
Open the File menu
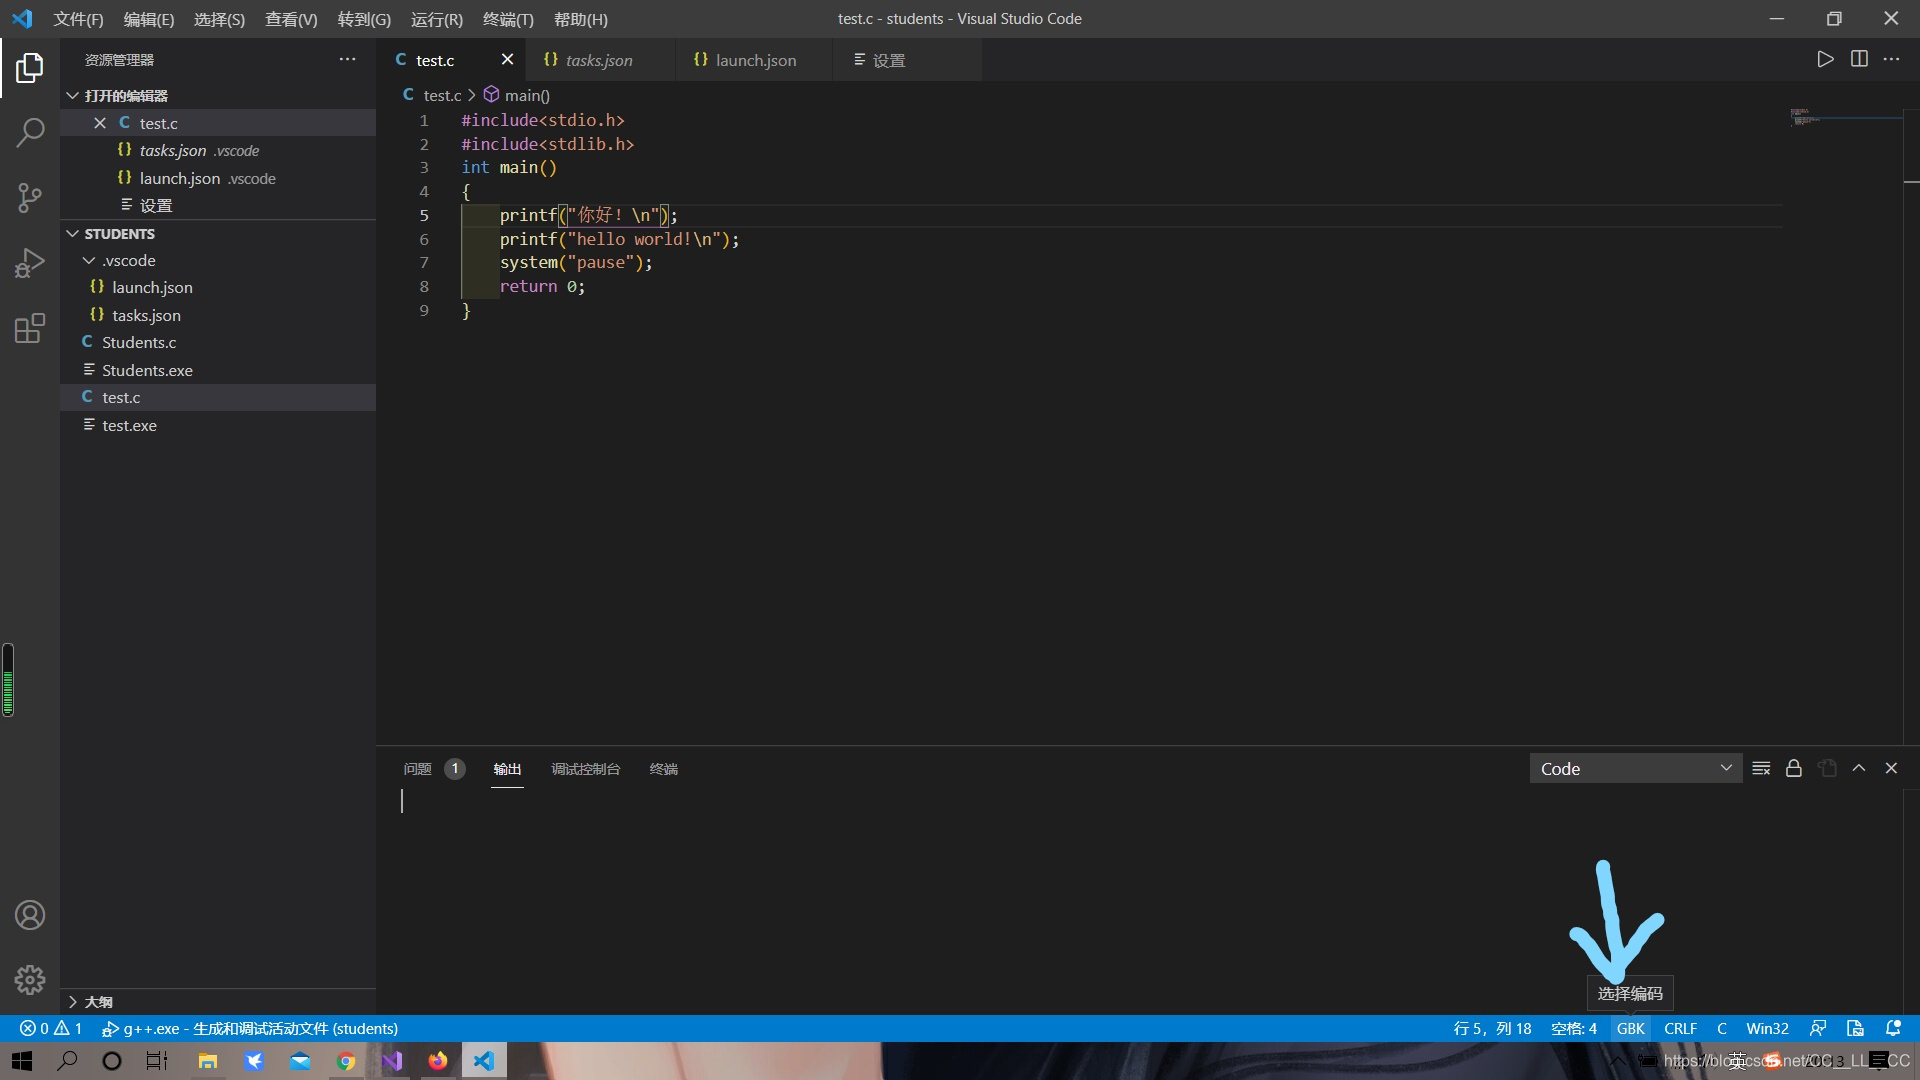coord(78,19)
